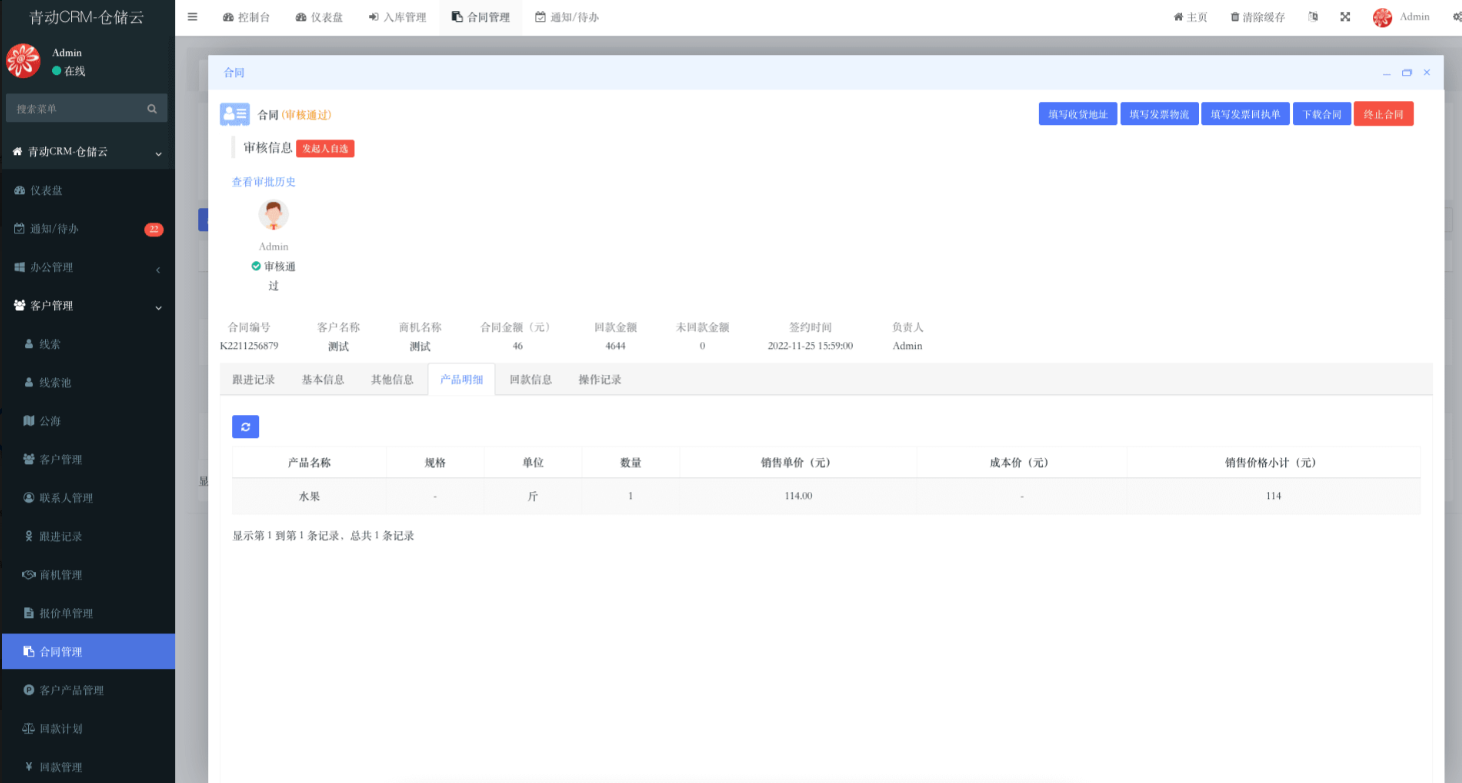Image resolution: width=1462 pixels, height=783 pixels.
Task: Click the fullscreen icon in the top bar
Action: tap(1345, 17)
